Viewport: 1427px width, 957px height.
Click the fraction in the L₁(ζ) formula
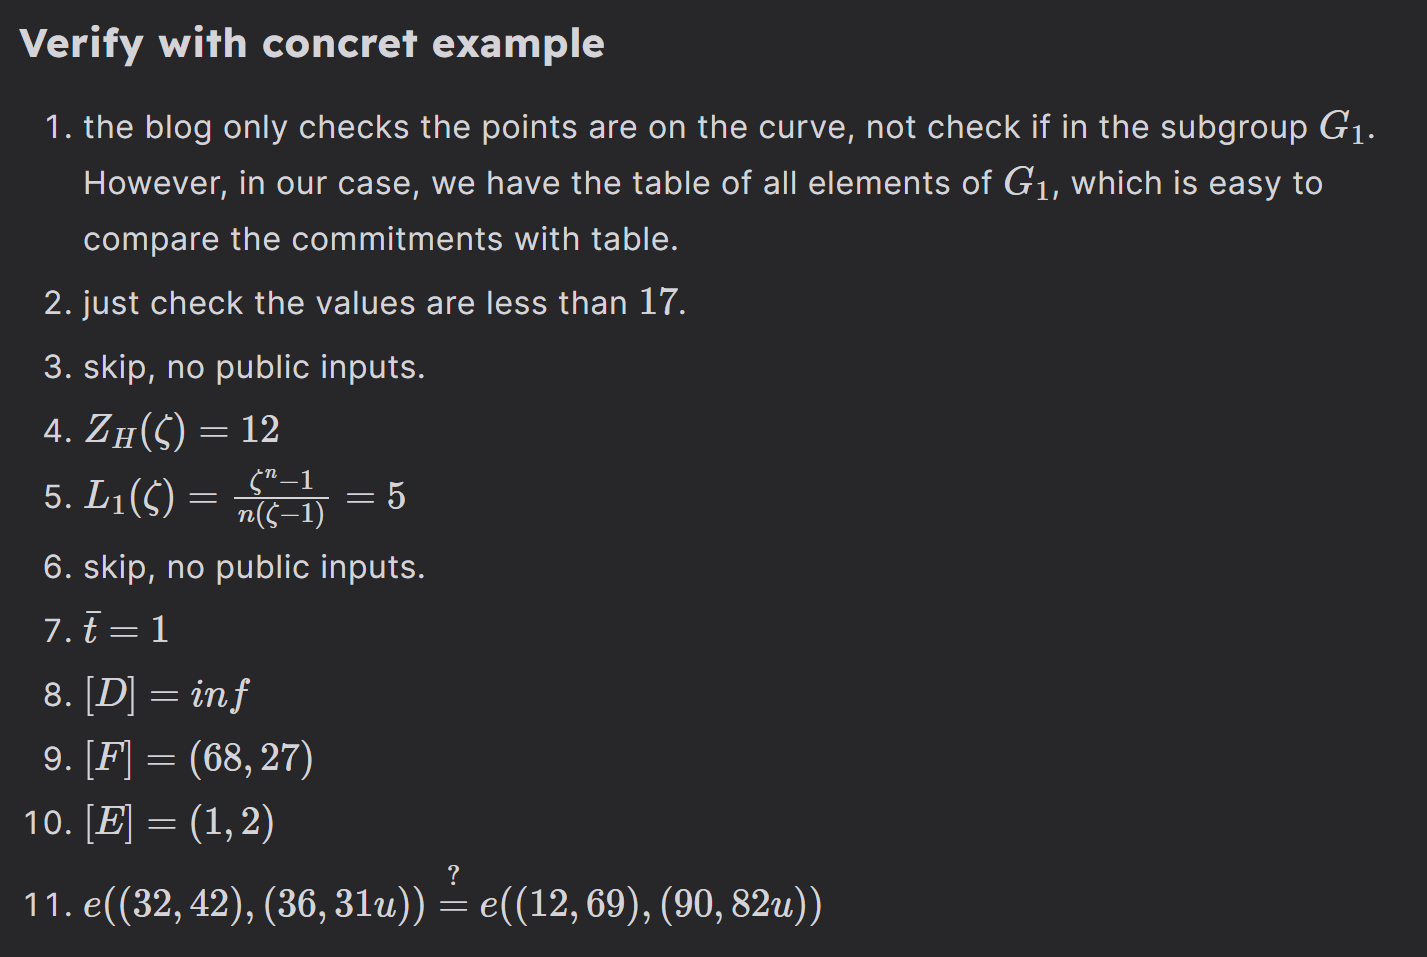click(281, 497)
